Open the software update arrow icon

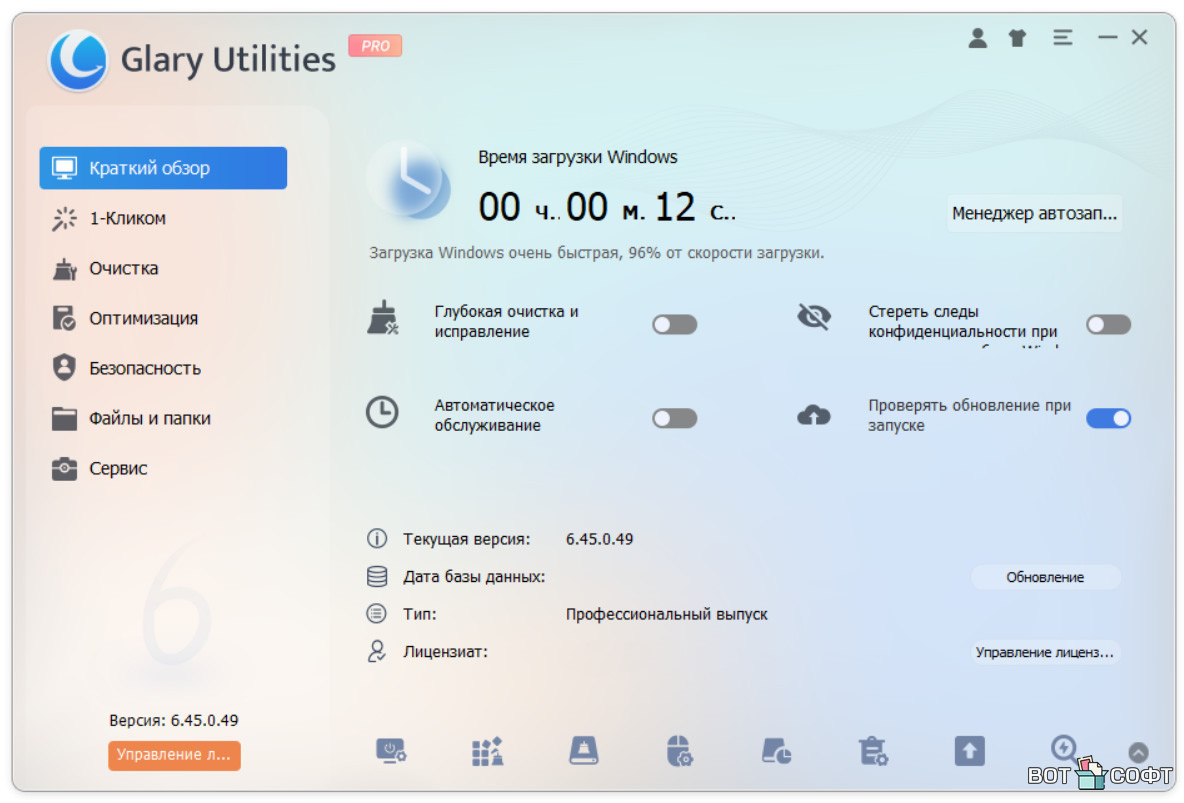970,752
